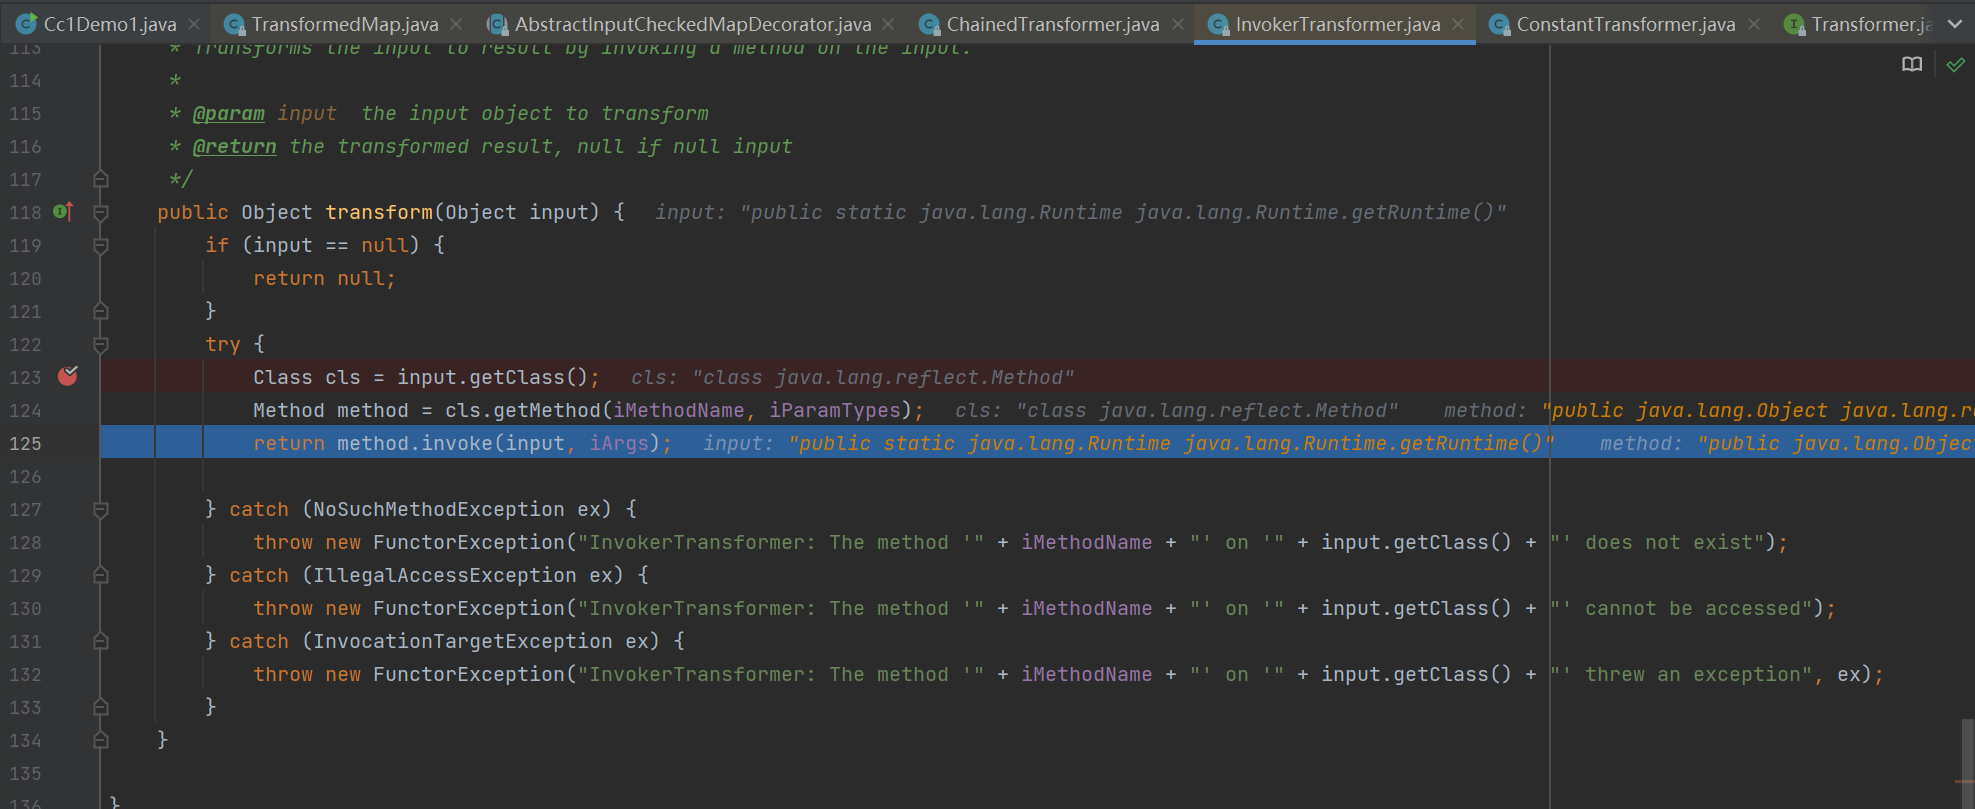The image size is (1975, 809).
Task: Fold the if block at line 119
Action: (x=100, y=245)
